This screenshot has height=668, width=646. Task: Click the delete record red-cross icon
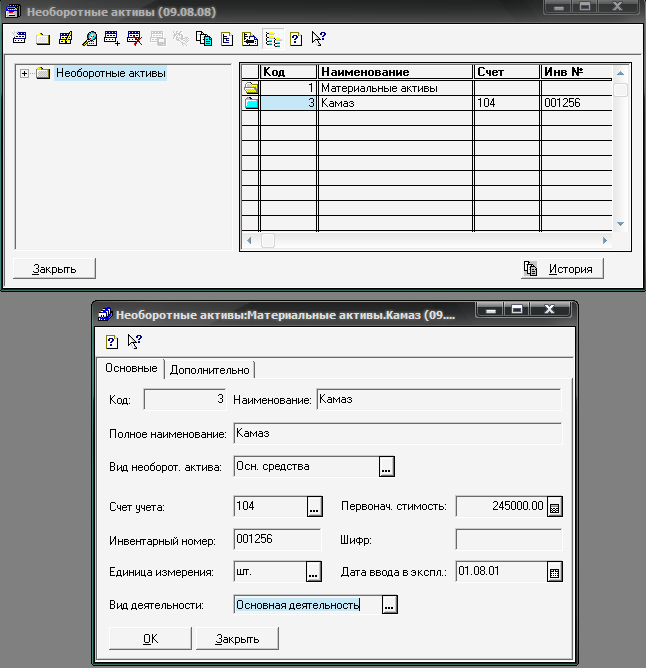click(x=135, y=38)
